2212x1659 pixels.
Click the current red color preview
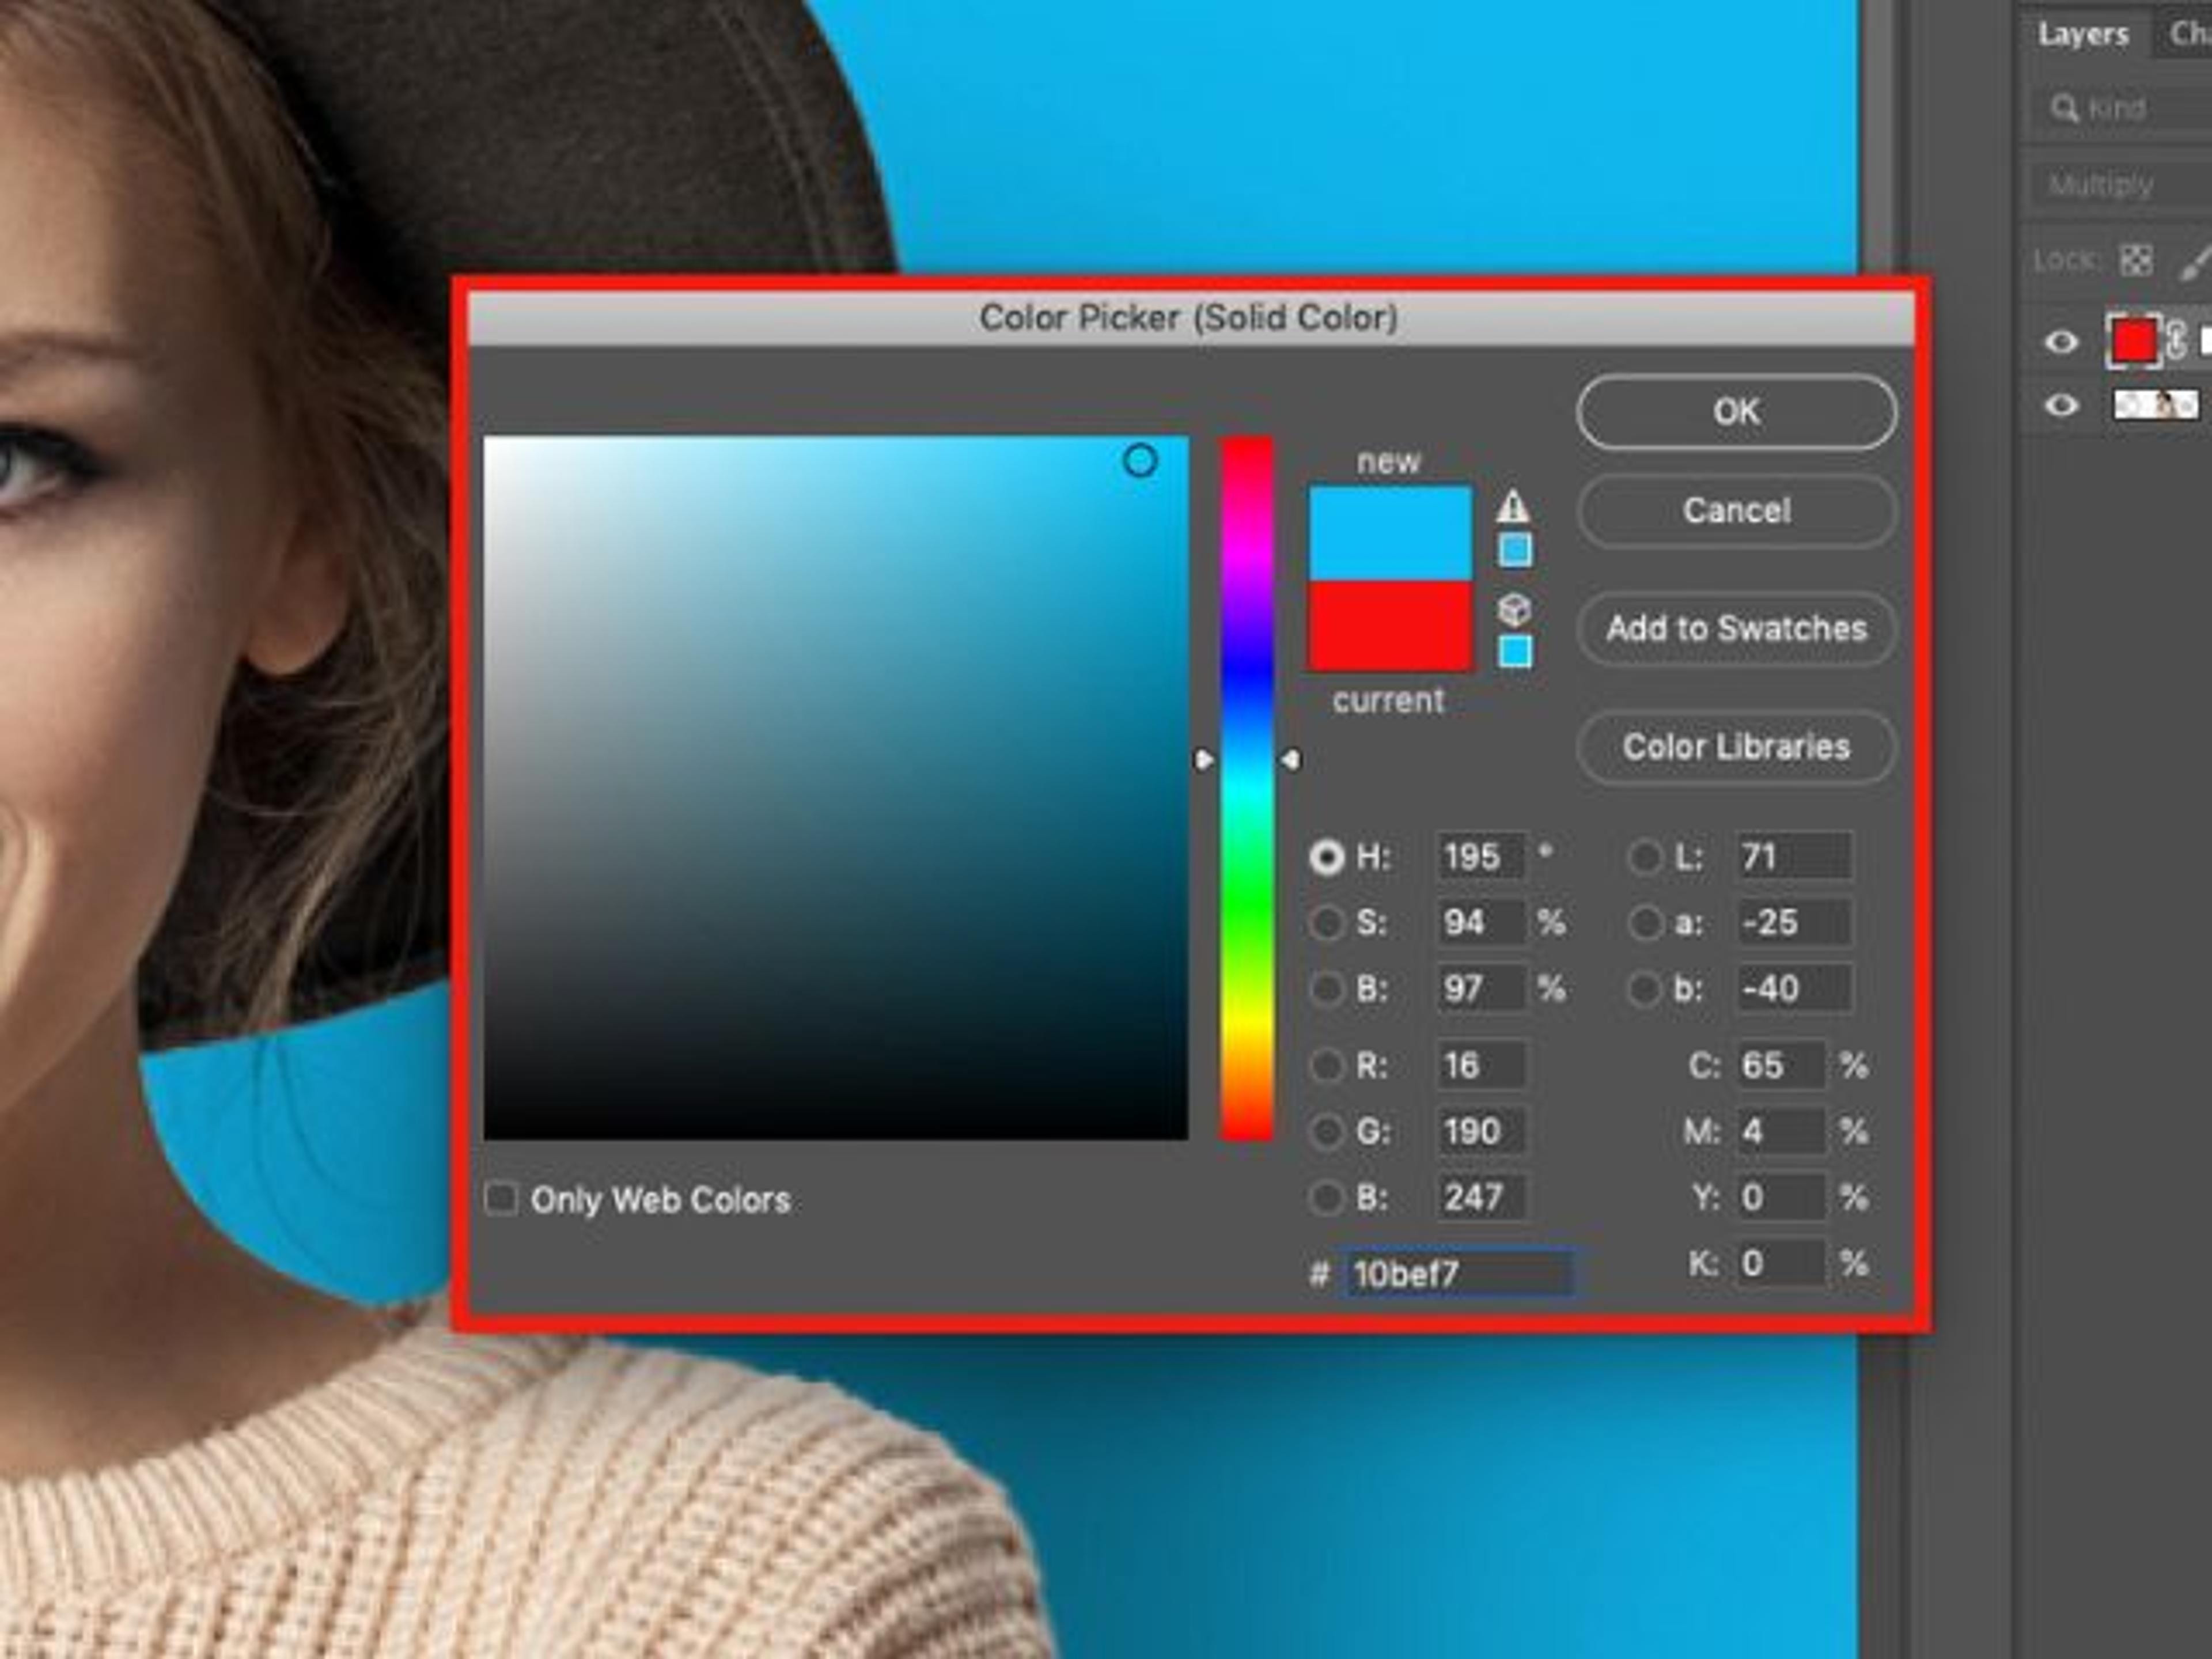tap(1390, 626)
